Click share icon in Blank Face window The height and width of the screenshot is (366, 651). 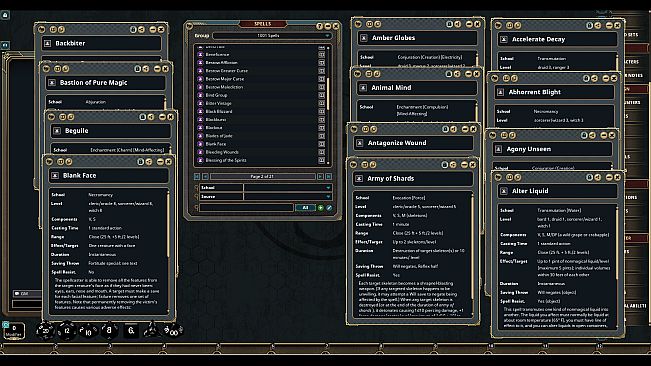[148, 161]
